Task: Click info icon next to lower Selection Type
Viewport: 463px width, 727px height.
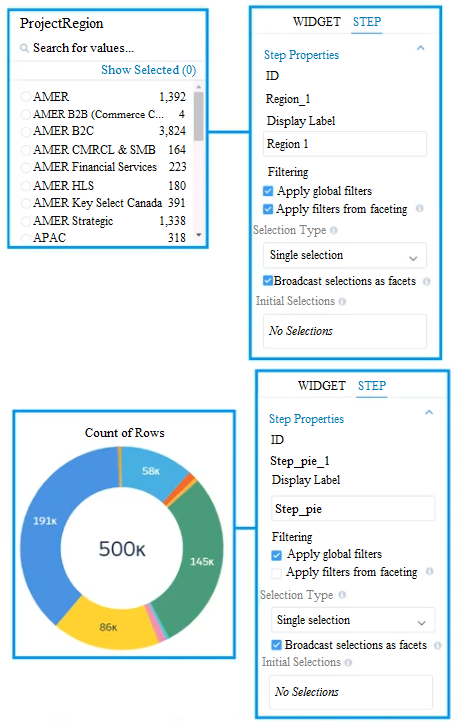Action: (342, 595)
